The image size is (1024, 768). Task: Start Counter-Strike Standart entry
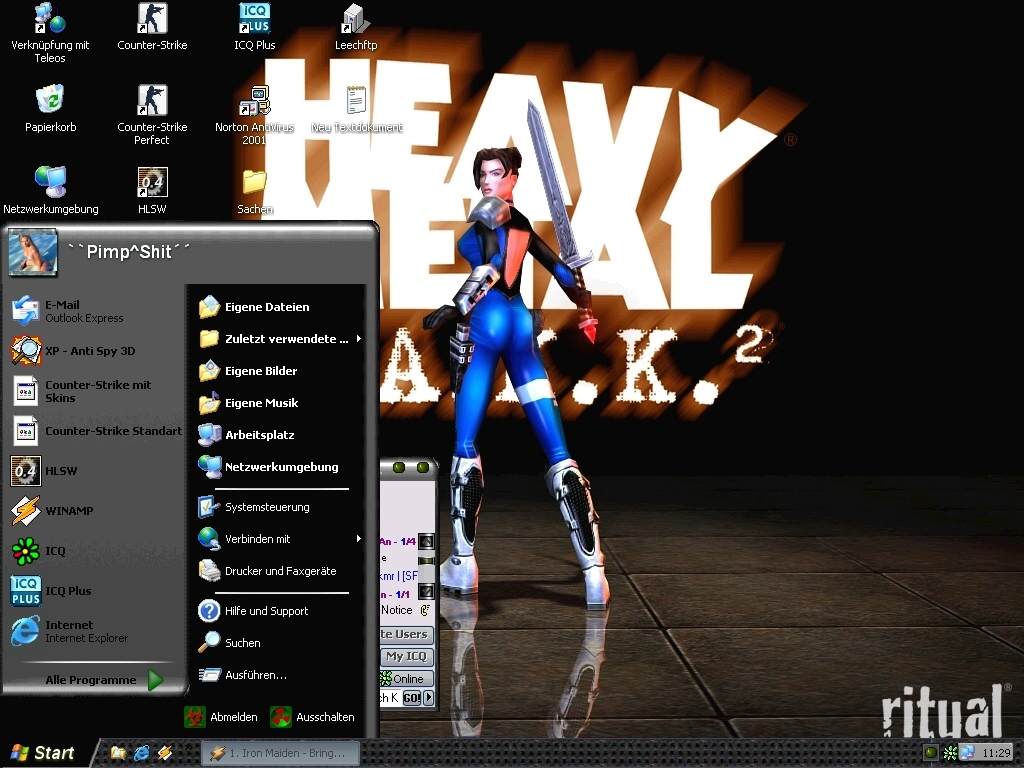[x=97, y=431]
